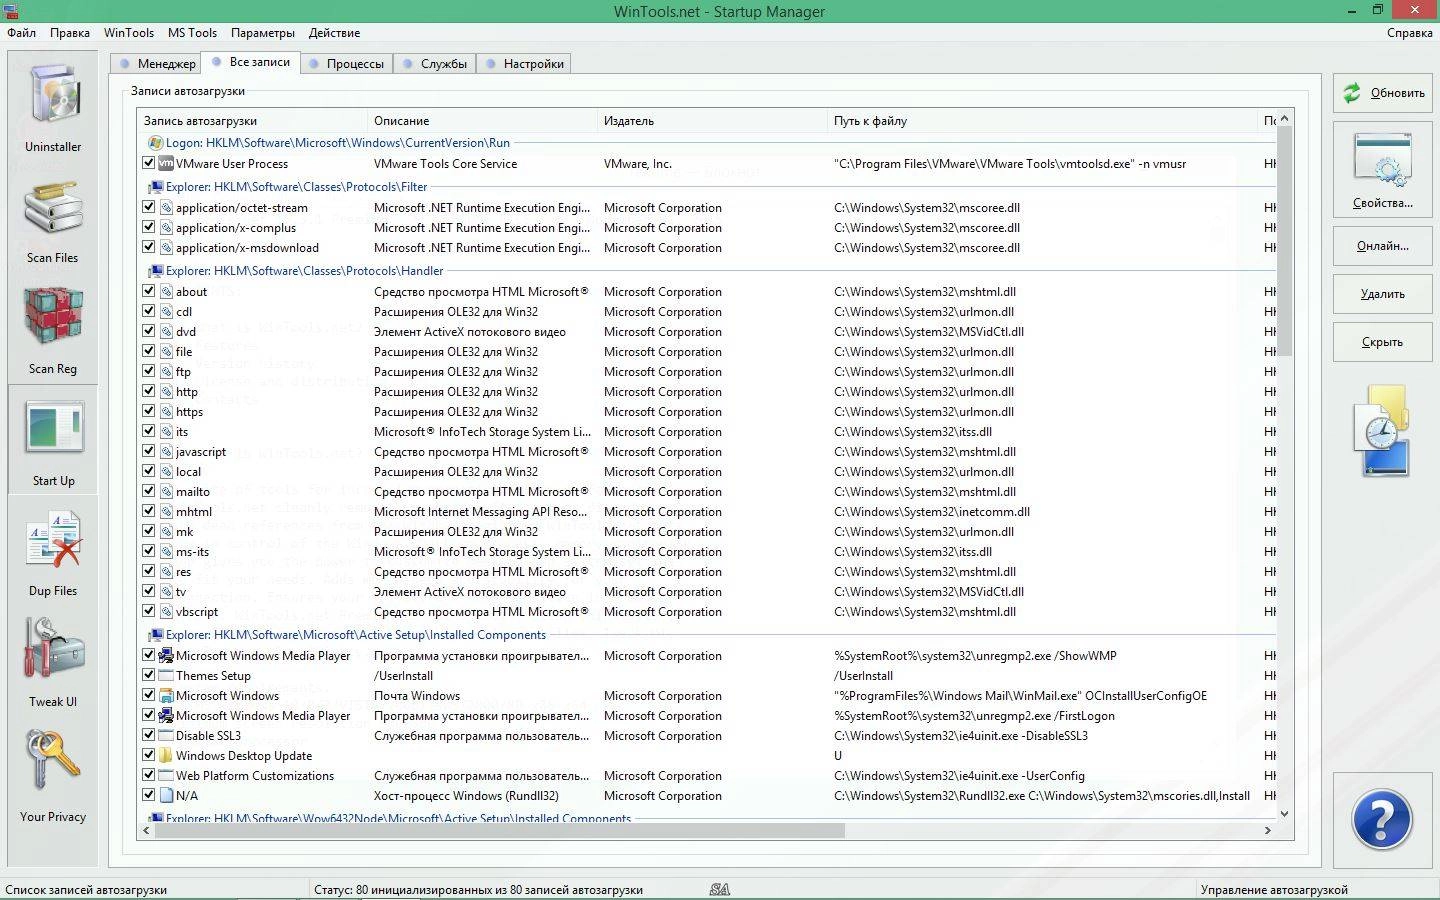Open the Tweak UI tool

[x=53, y=663]
